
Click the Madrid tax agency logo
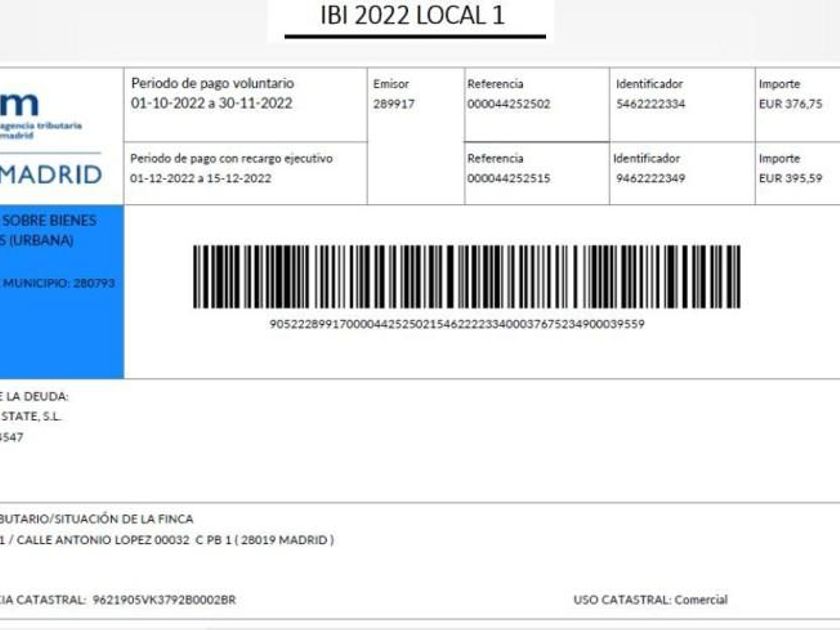(x=41, y=115)
